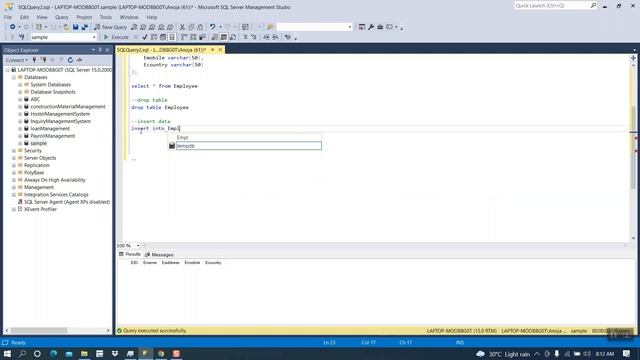Click the Cut scissors icon

click(x=182, y=27)
